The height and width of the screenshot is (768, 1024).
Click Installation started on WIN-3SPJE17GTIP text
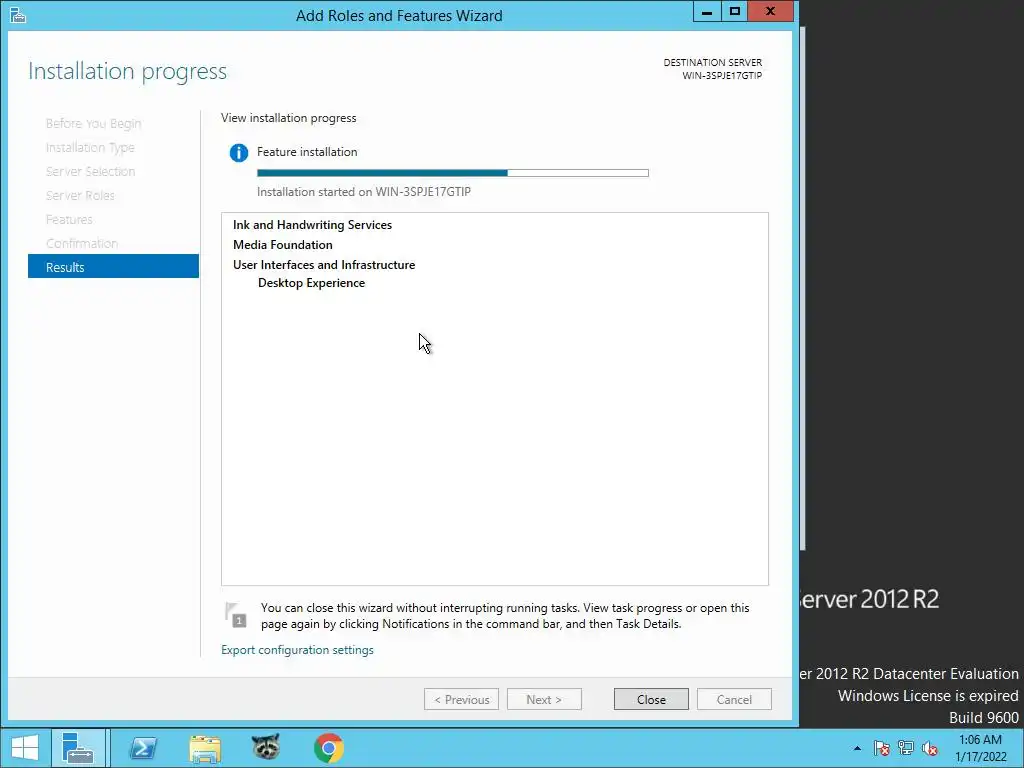pyautogui.click(x=364, y=192)
